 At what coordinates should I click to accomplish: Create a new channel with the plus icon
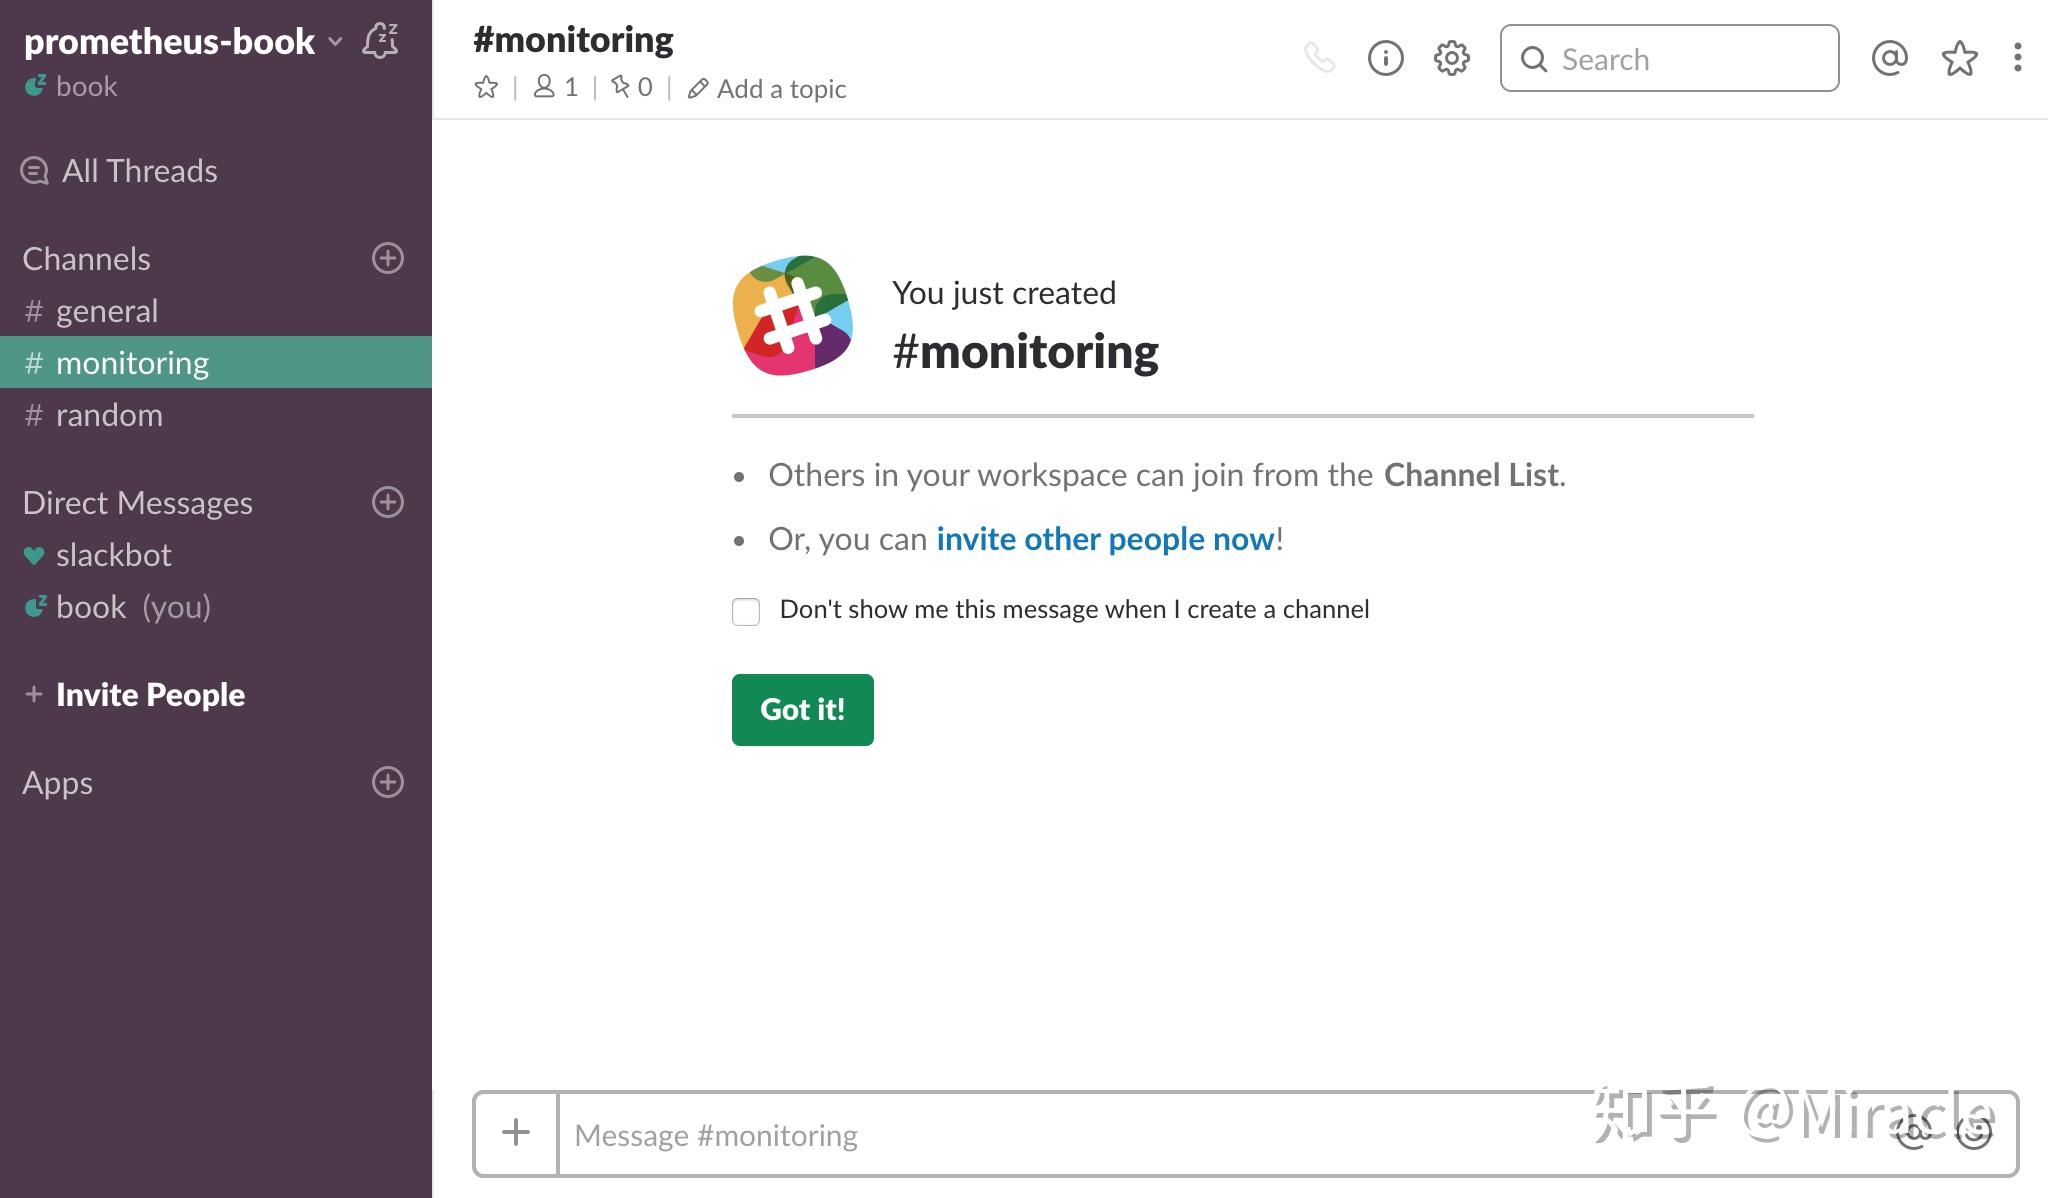click(387, 258)
